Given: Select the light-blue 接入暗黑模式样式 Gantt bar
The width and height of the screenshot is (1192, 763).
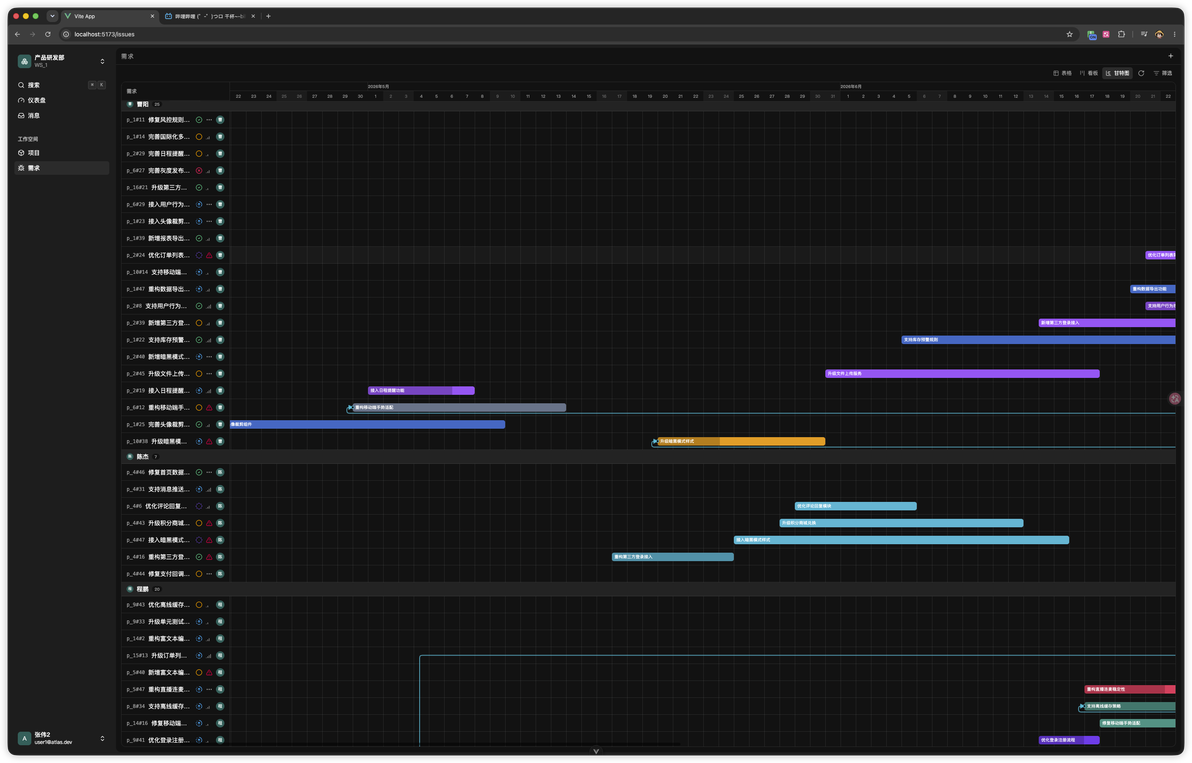Looking at the screenshot, I should pos(902,540).
